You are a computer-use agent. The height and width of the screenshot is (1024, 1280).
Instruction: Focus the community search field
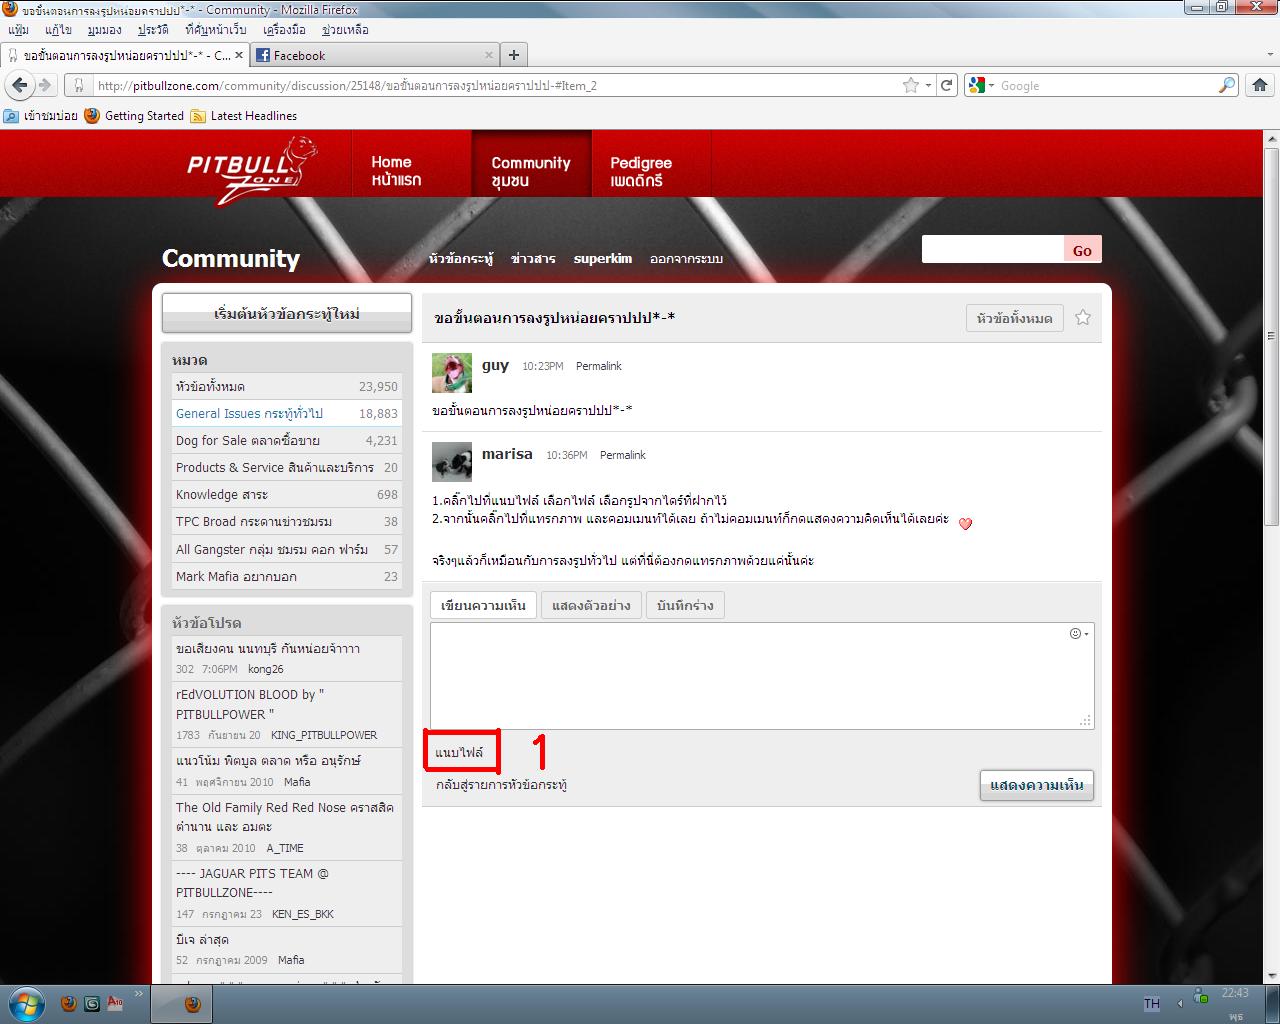click(992, 250)
